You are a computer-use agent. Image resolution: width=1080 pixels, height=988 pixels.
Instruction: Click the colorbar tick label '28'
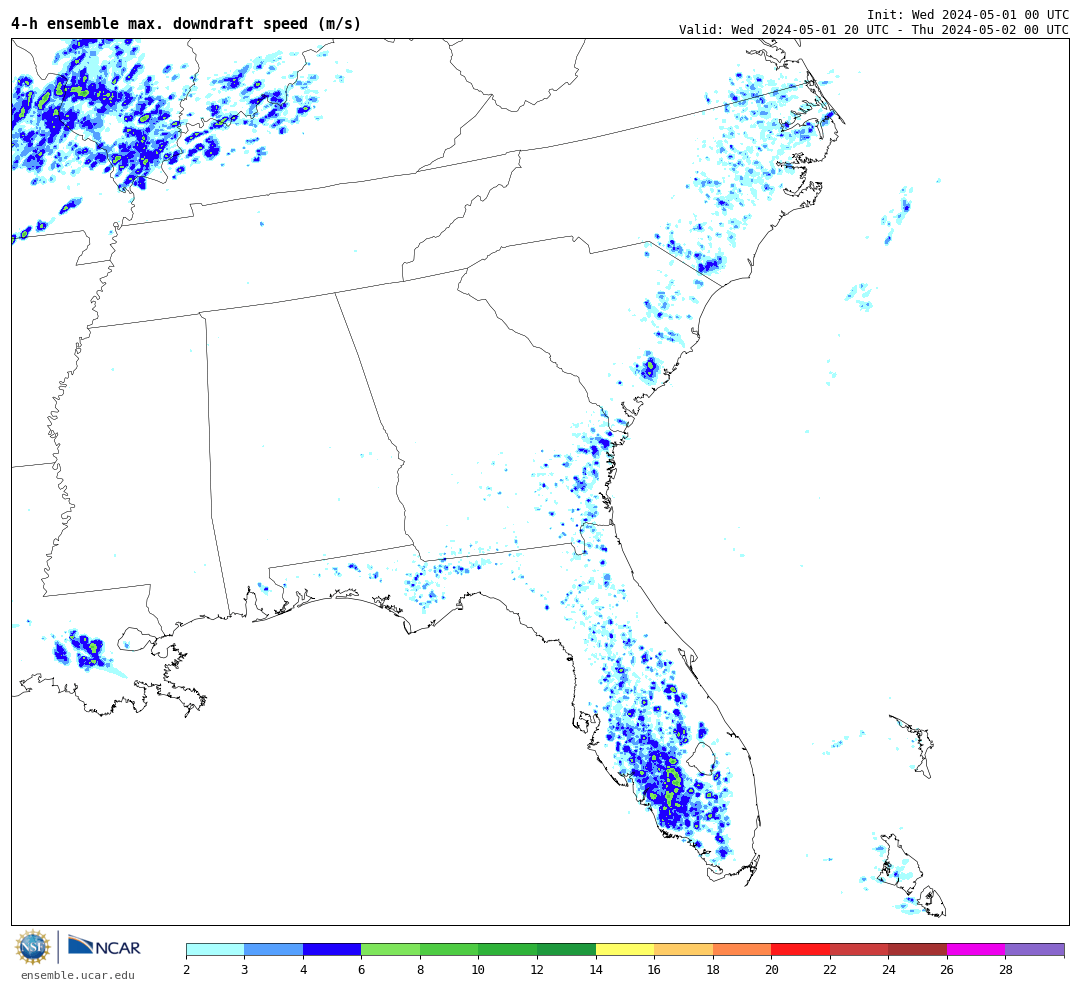coord(1006,969)
